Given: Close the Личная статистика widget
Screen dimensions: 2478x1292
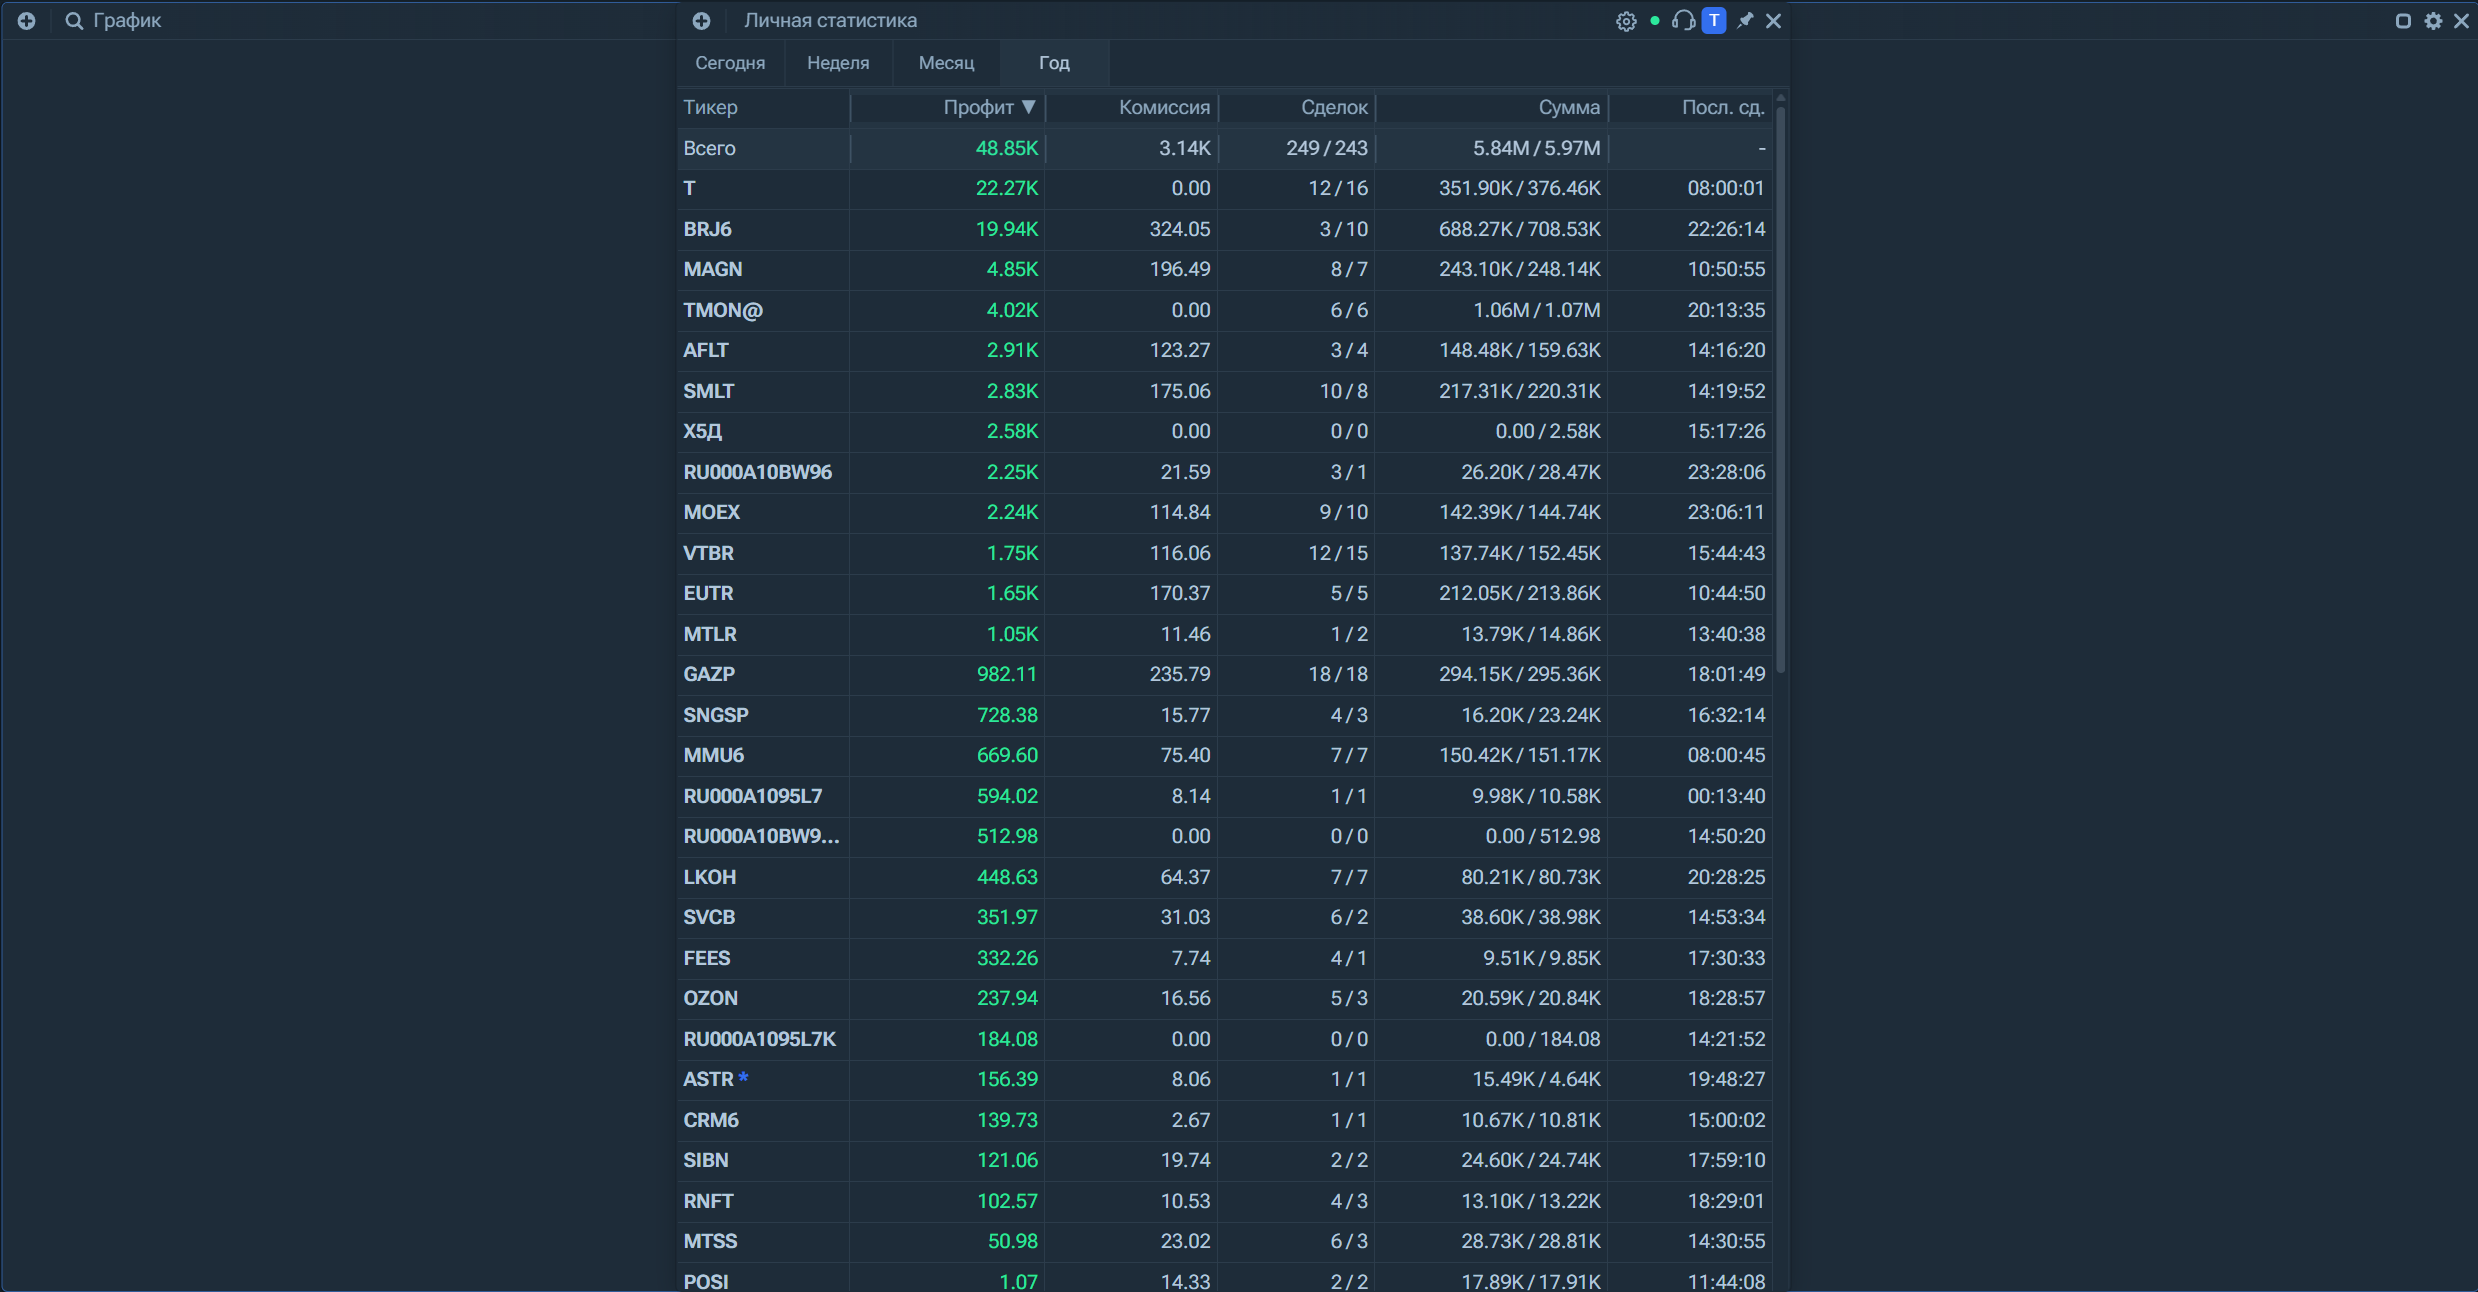Looking at the screenshot, I should tap(1774, 21).
